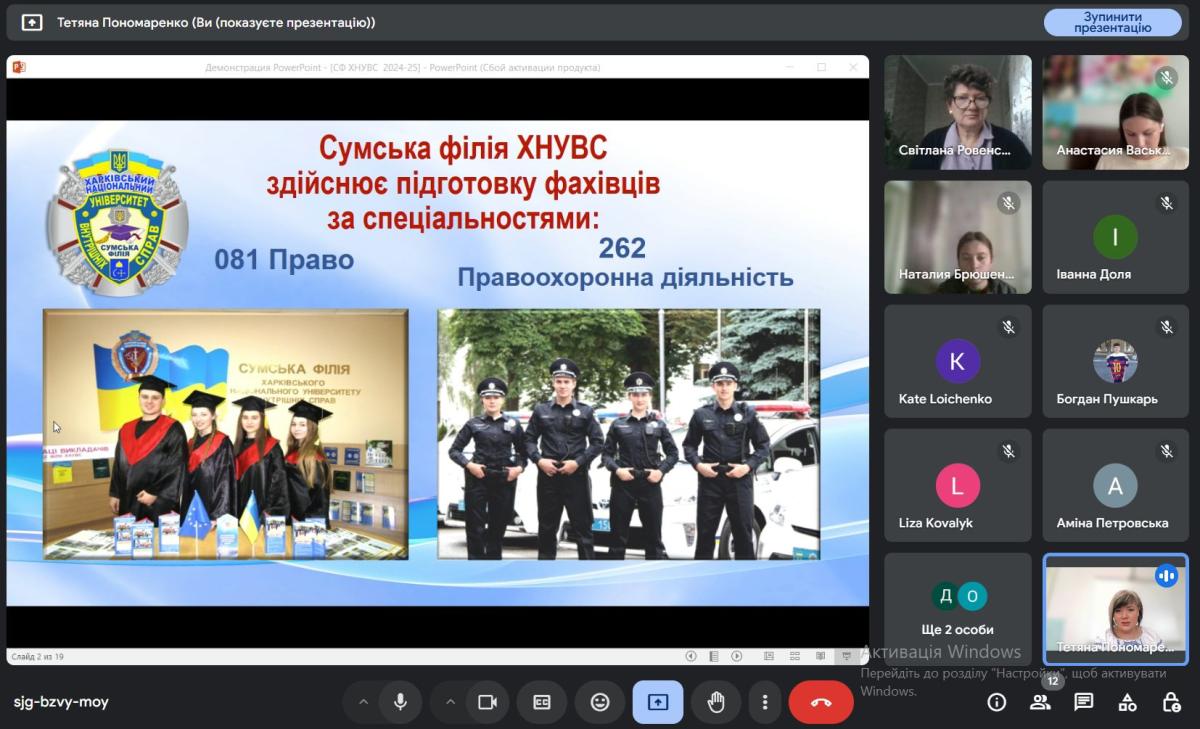Raise hand in the meeting
The image size is (1200, 729).
(x=716, y=702)
